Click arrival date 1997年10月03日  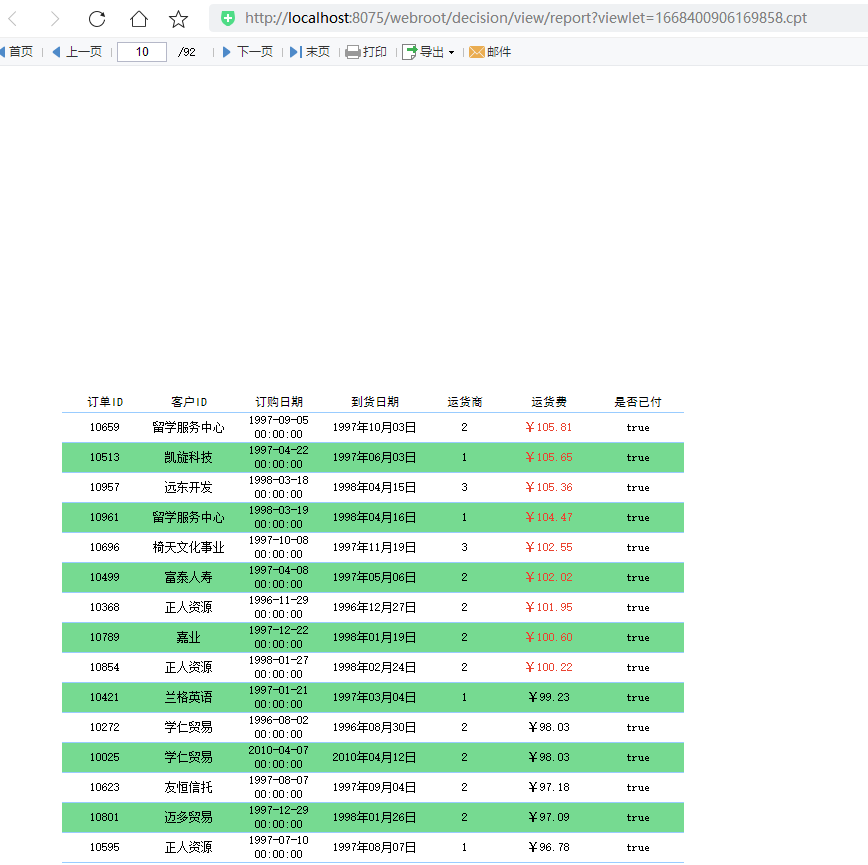[x=374, y=427]
